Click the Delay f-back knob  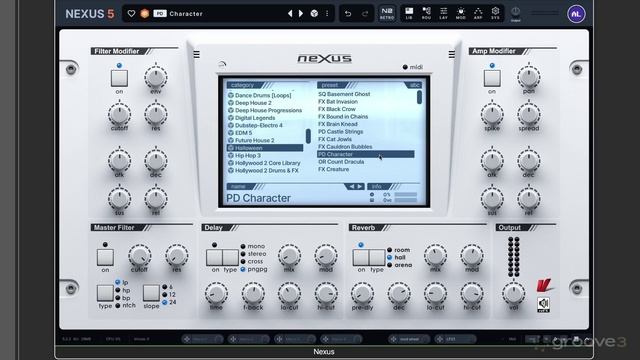click(x=253, y=293)
